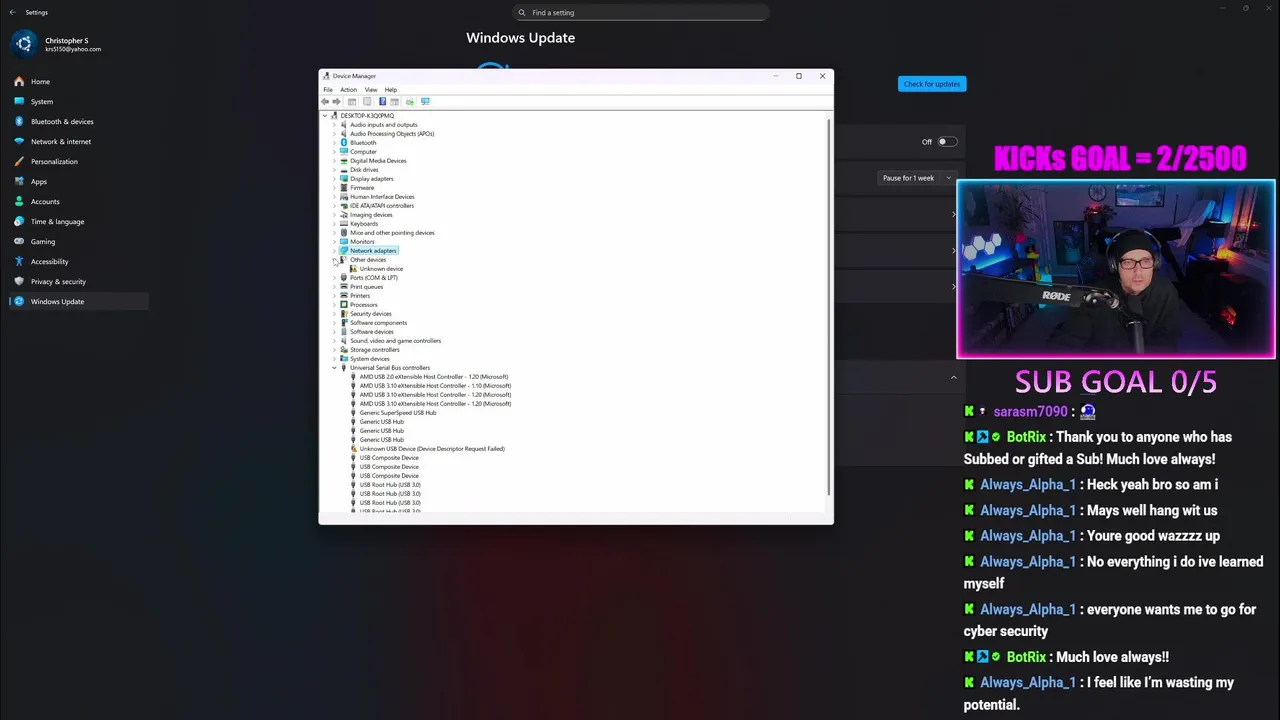The image size is (1280, 720).
Task: Click the Update driver icon with green arrow
Action: [410, 102]
